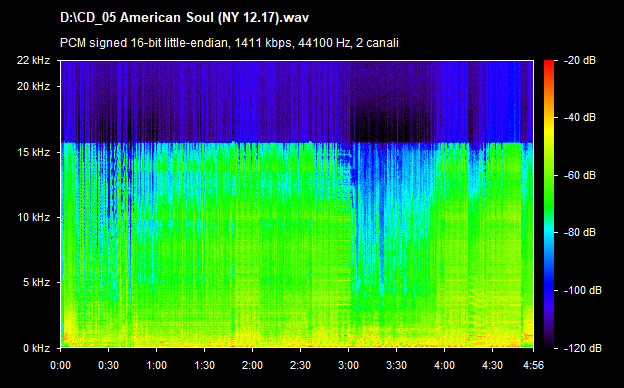Click the 0:30 time axis marker
The image size is (624, 388).
108,365
